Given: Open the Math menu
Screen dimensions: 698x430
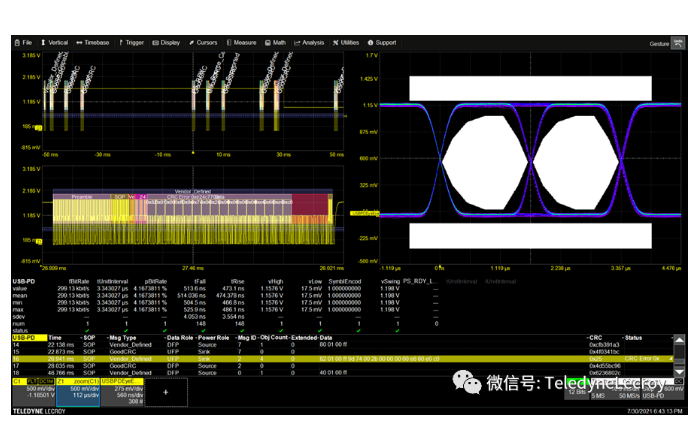Looking at the screenshot, I should (277, 43).
